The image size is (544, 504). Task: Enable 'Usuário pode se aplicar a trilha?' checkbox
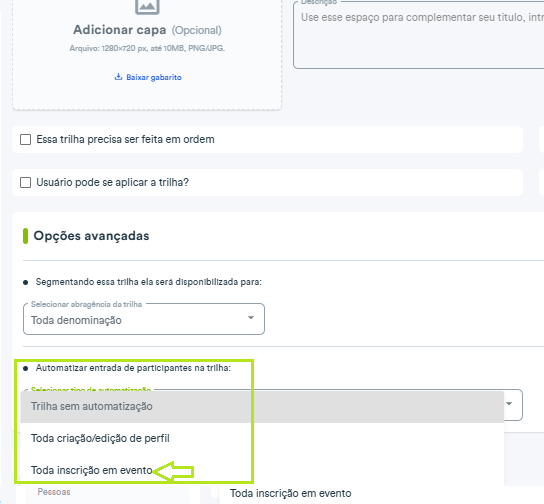point(25,182)
